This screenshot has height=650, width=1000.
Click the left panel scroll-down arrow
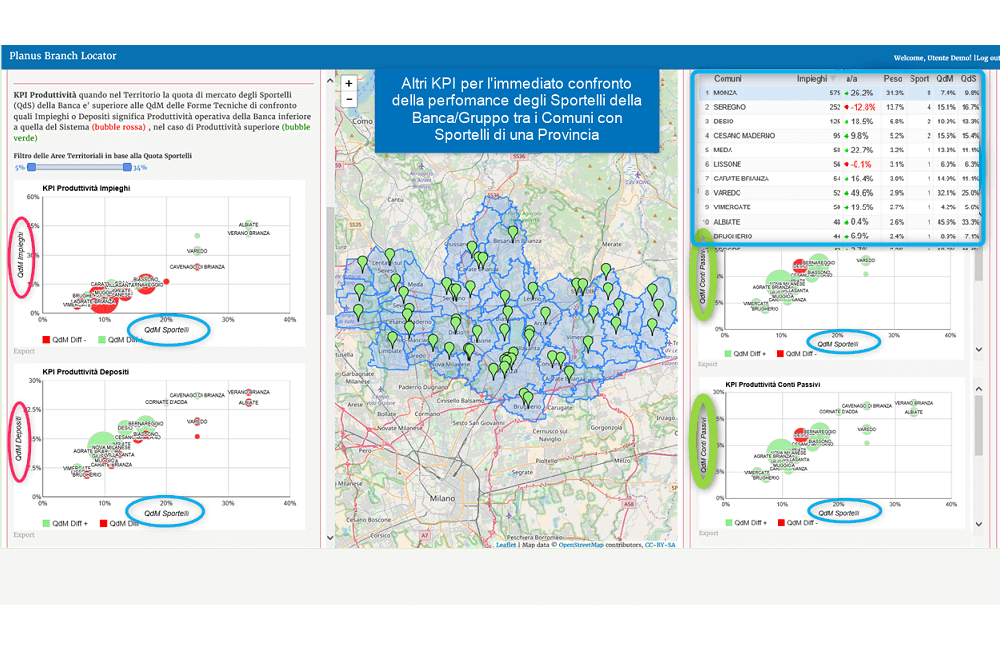[x=330, y=538]
